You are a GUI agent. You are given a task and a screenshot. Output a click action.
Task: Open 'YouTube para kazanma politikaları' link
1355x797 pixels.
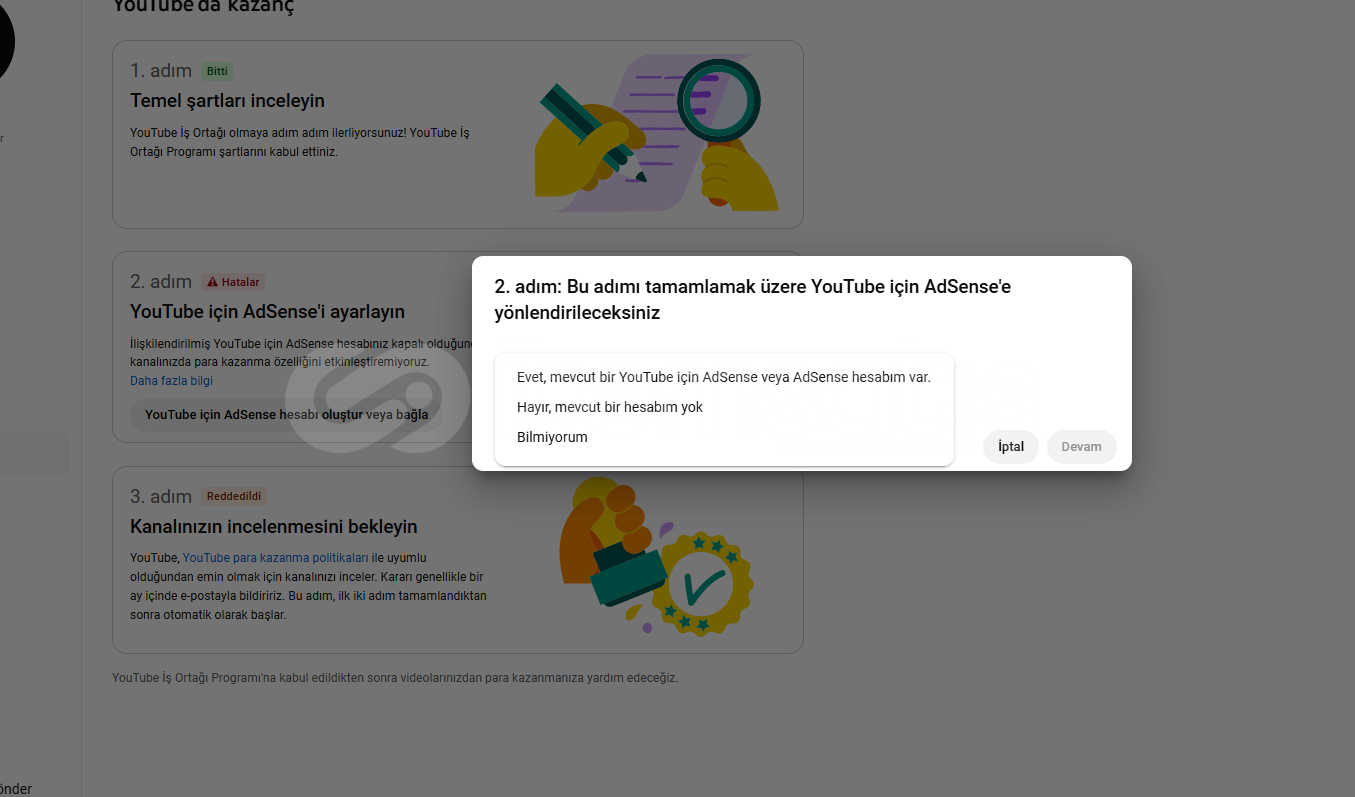pyautogui.click(x=276, y=558)
